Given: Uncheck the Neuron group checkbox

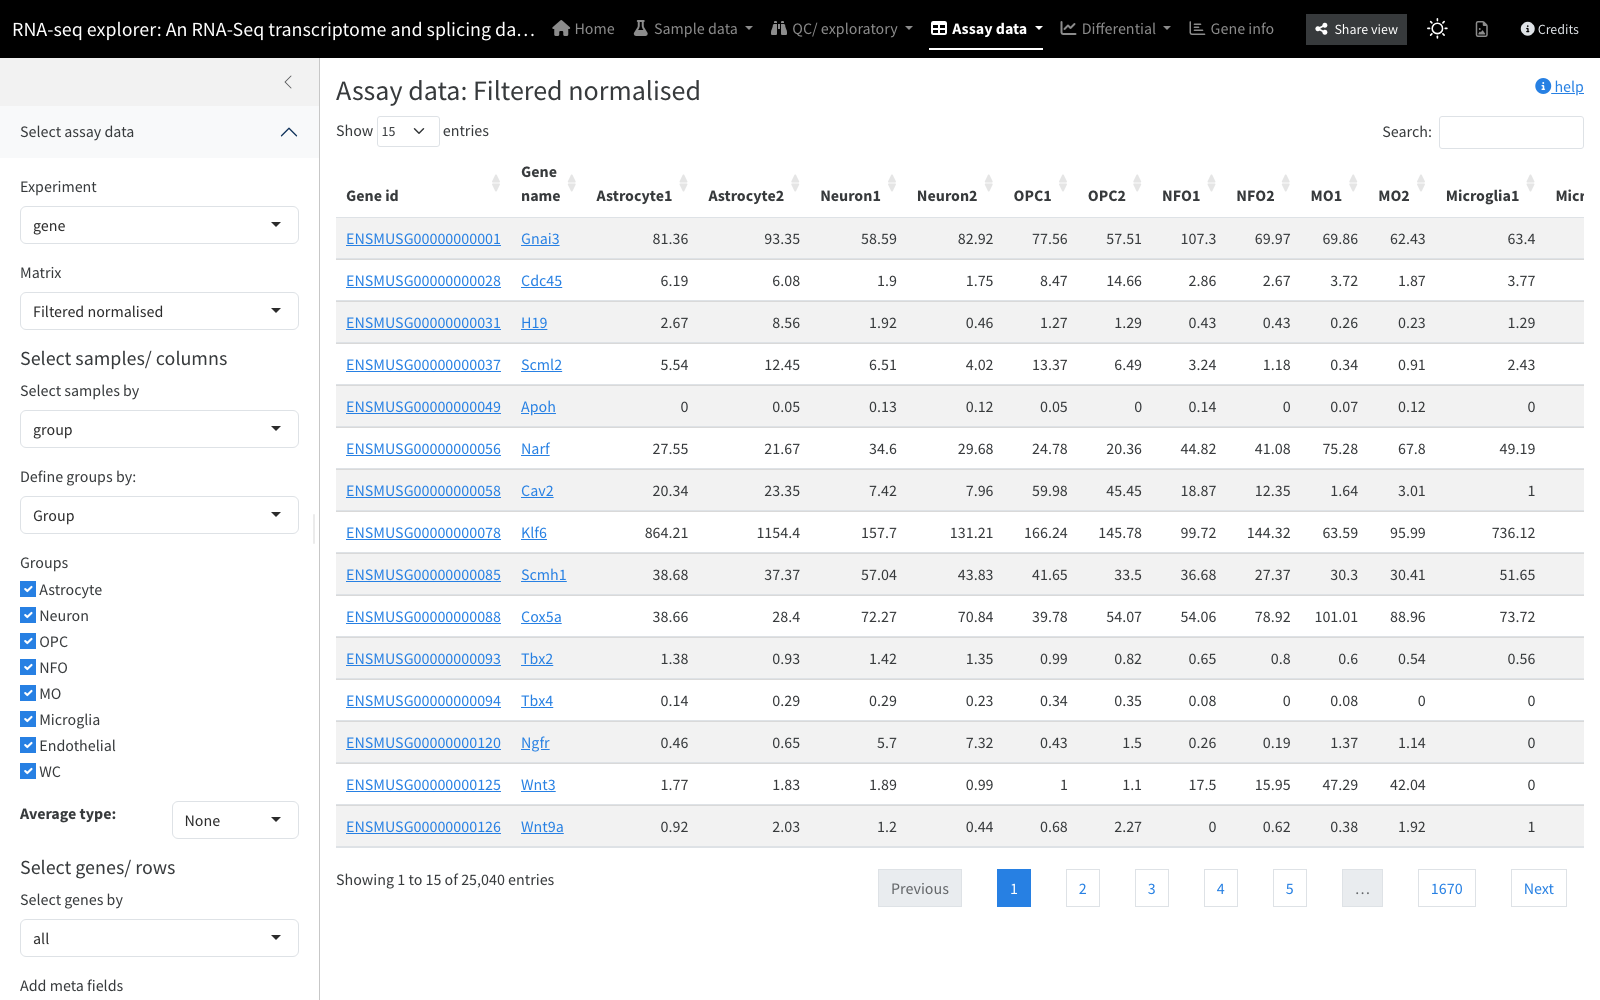Looking at the screenshot, I should (28, 615).
